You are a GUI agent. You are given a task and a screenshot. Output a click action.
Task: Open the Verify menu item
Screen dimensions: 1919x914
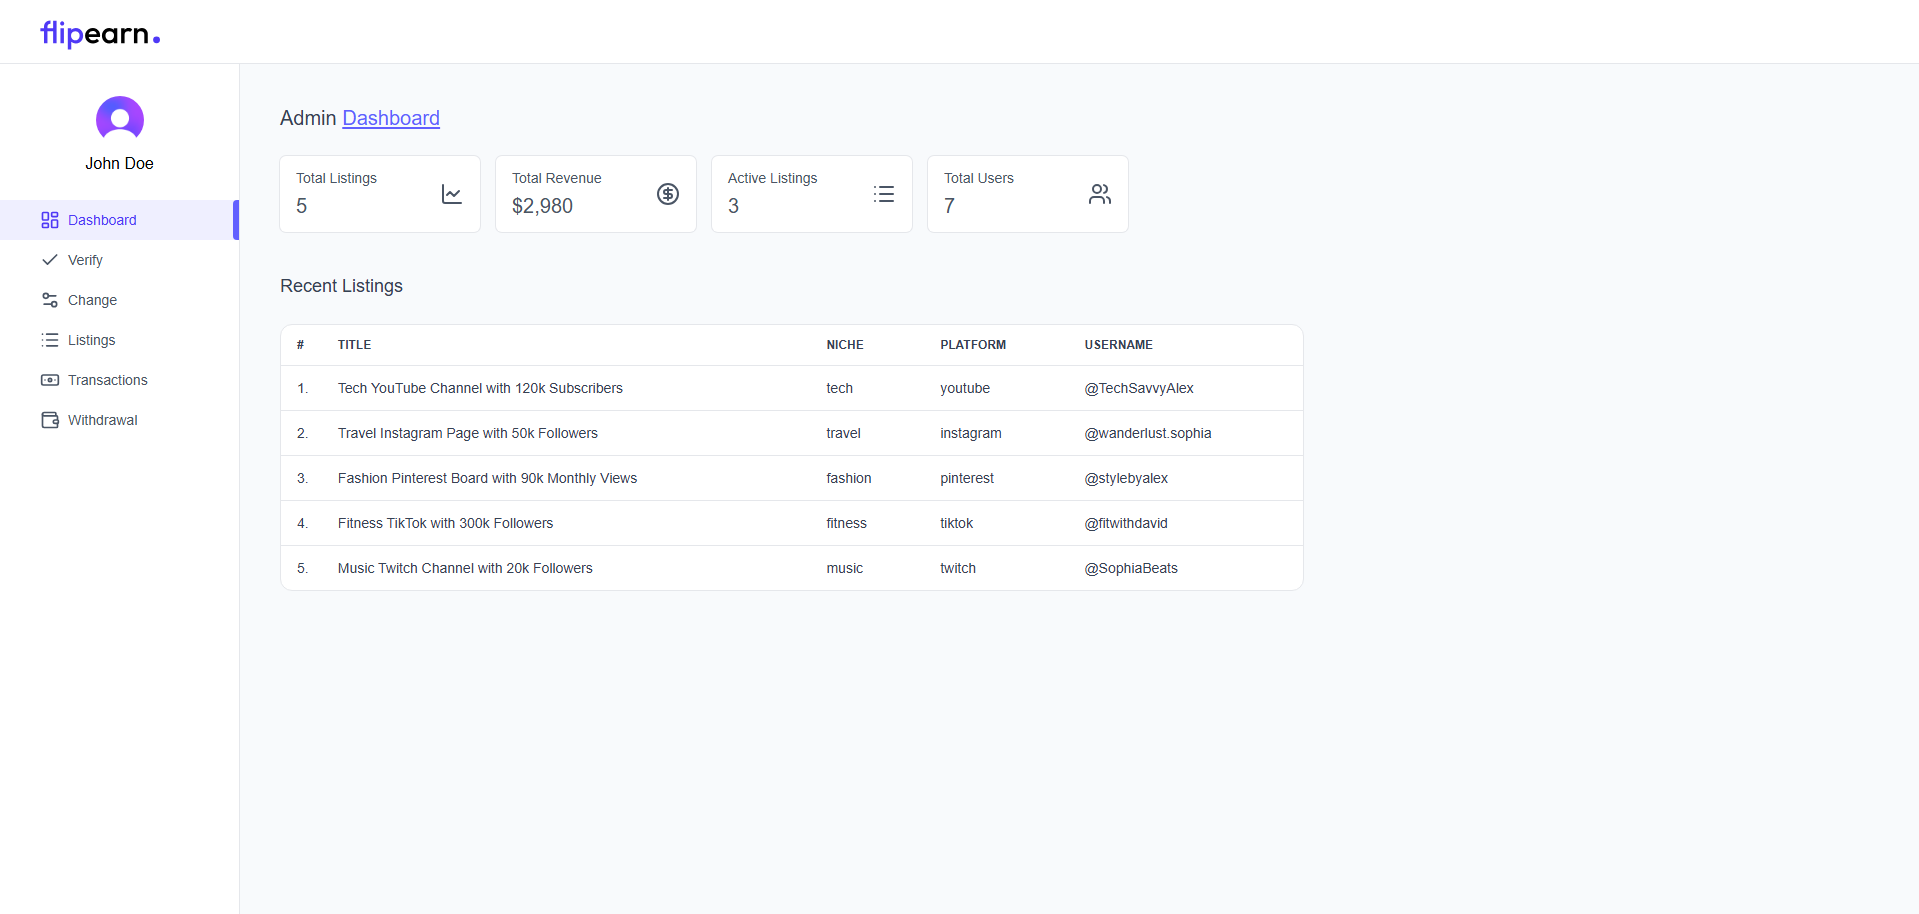pyautogui.click(x=85, y=260)
